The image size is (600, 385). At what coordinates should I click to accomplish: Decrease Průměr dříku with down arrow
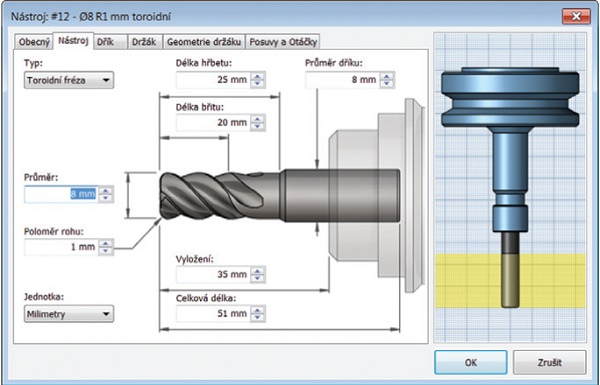tap(387, 83)
